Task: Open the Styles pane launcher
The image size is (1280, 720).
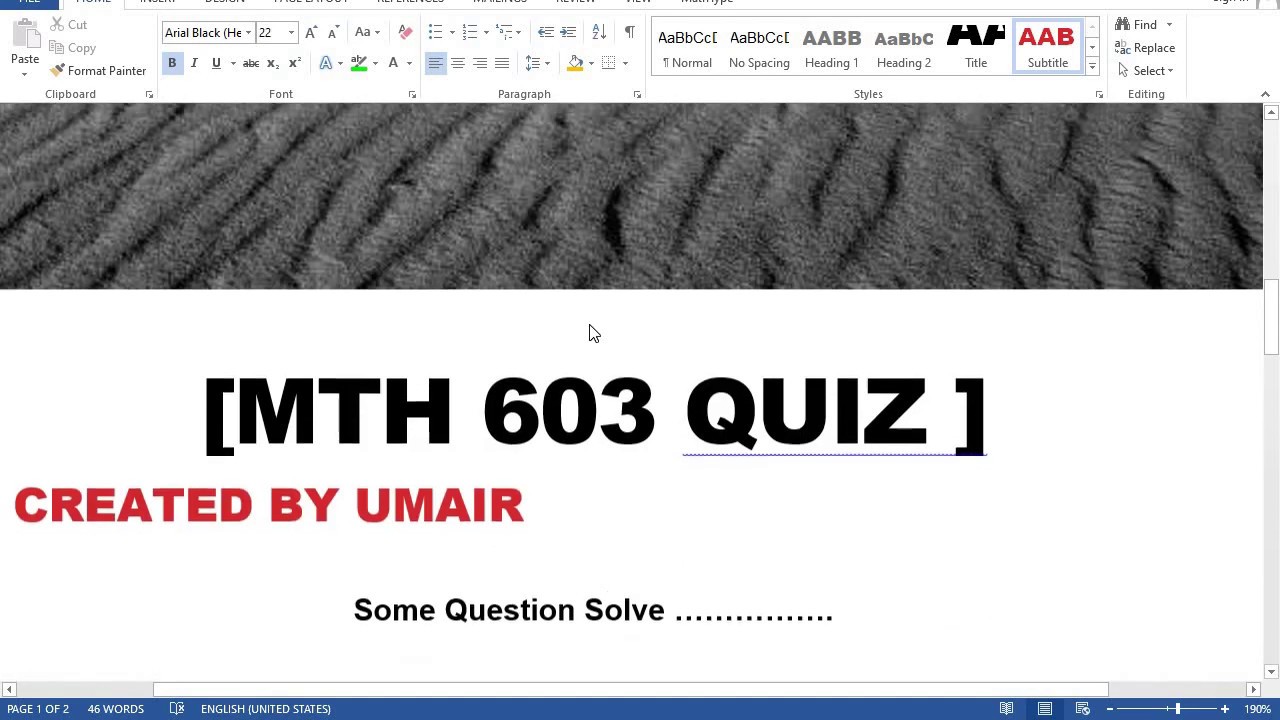Action: 1099,94
